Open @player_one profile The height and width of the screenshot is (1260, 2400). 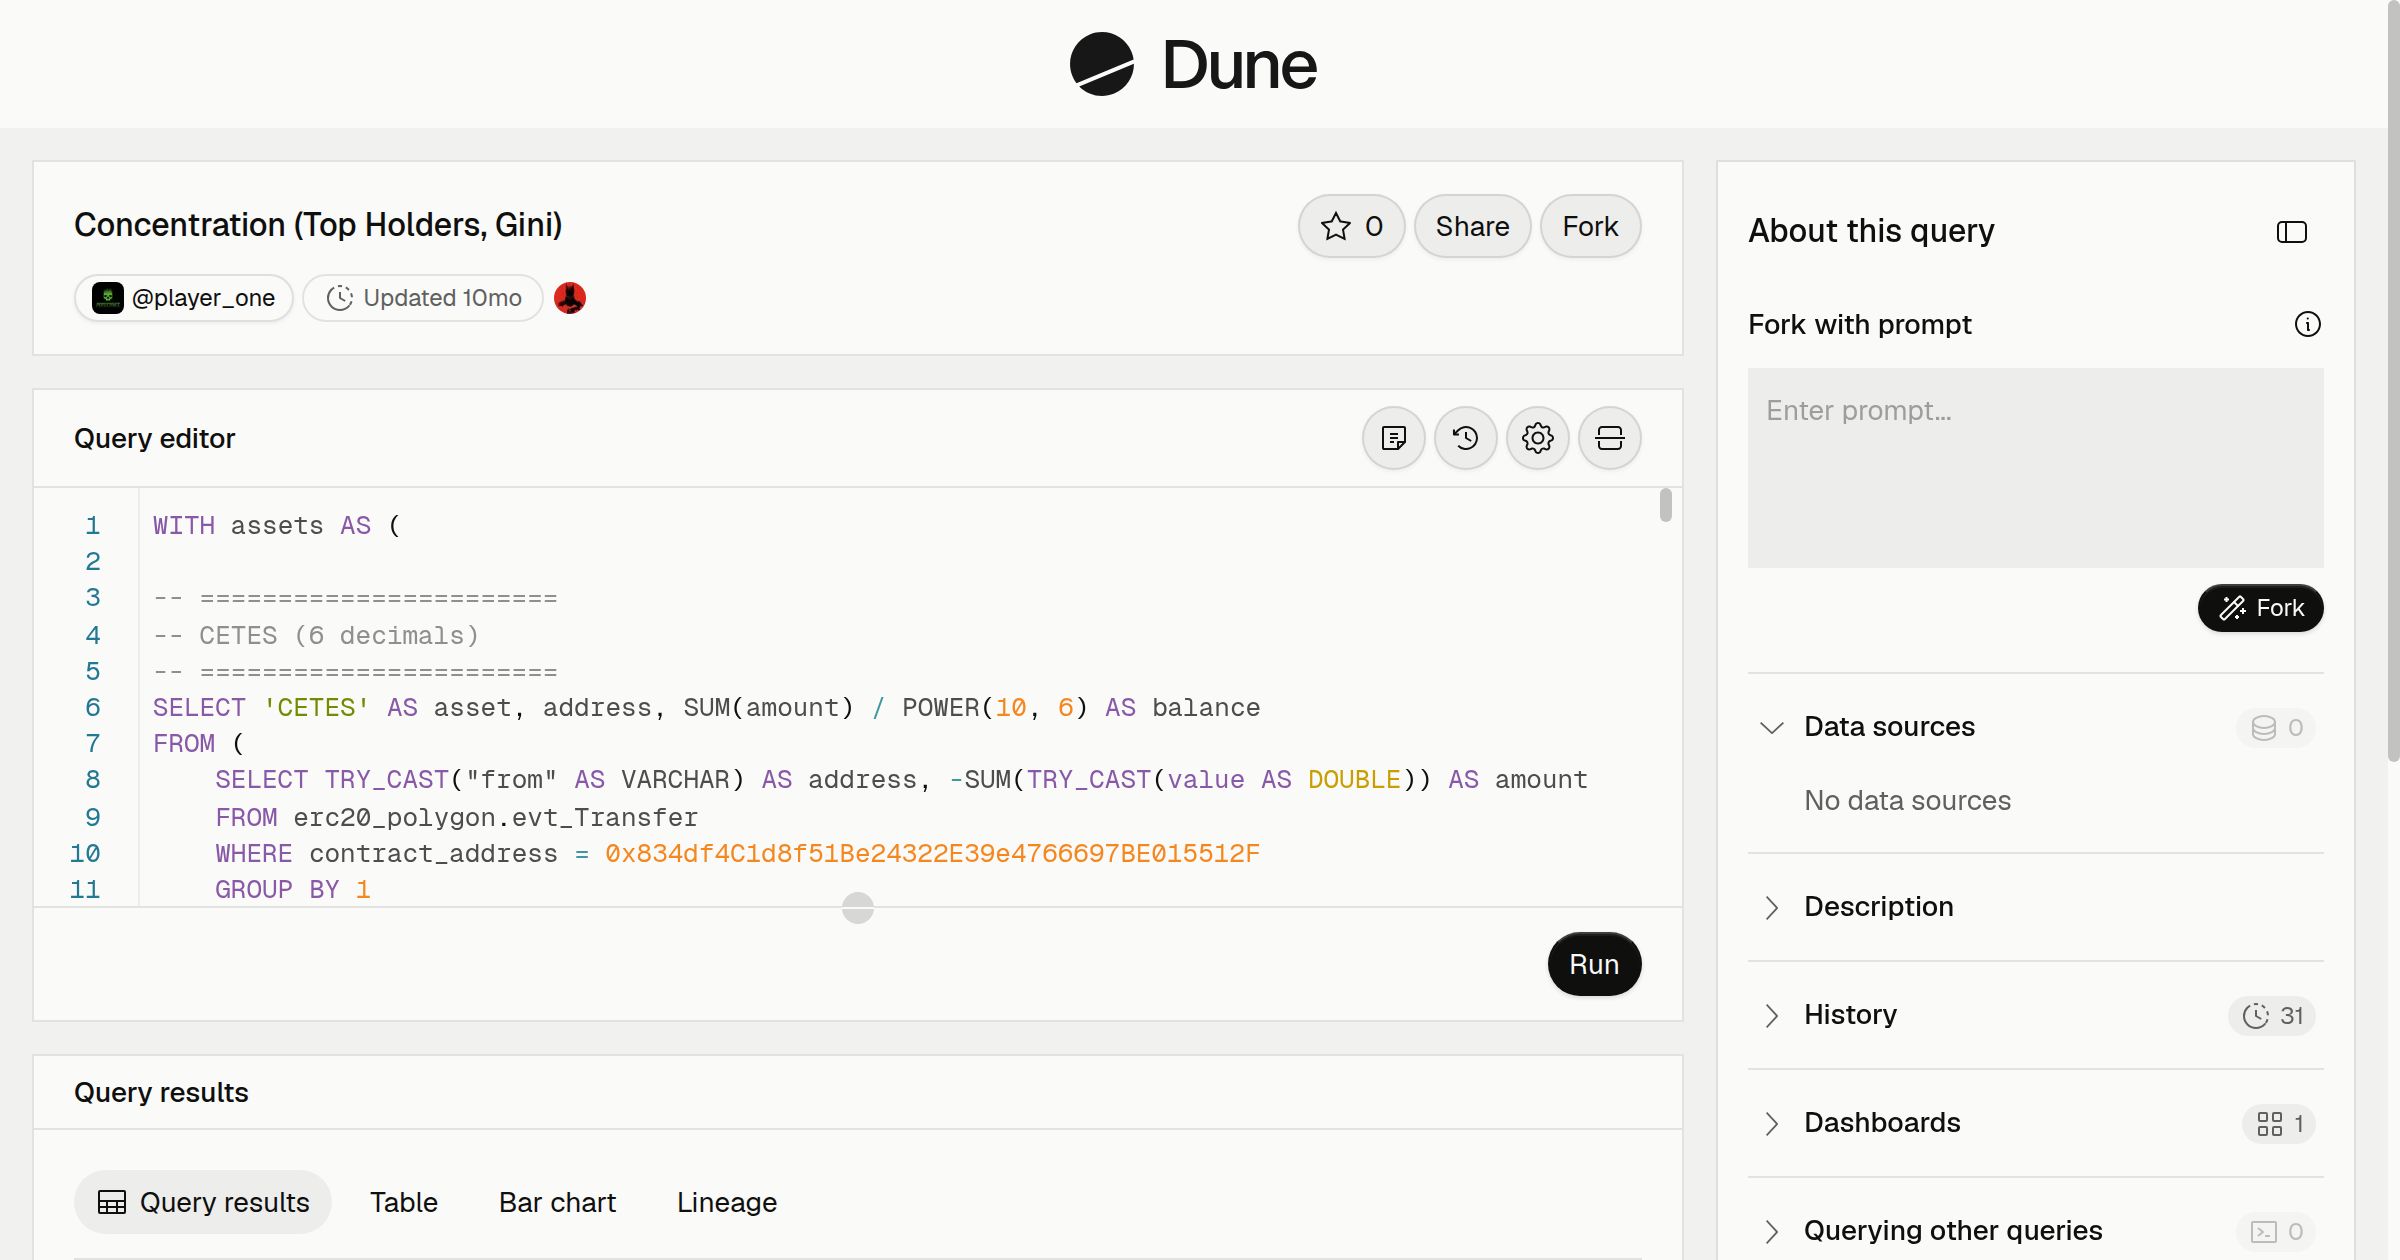(x=184, y=298)
